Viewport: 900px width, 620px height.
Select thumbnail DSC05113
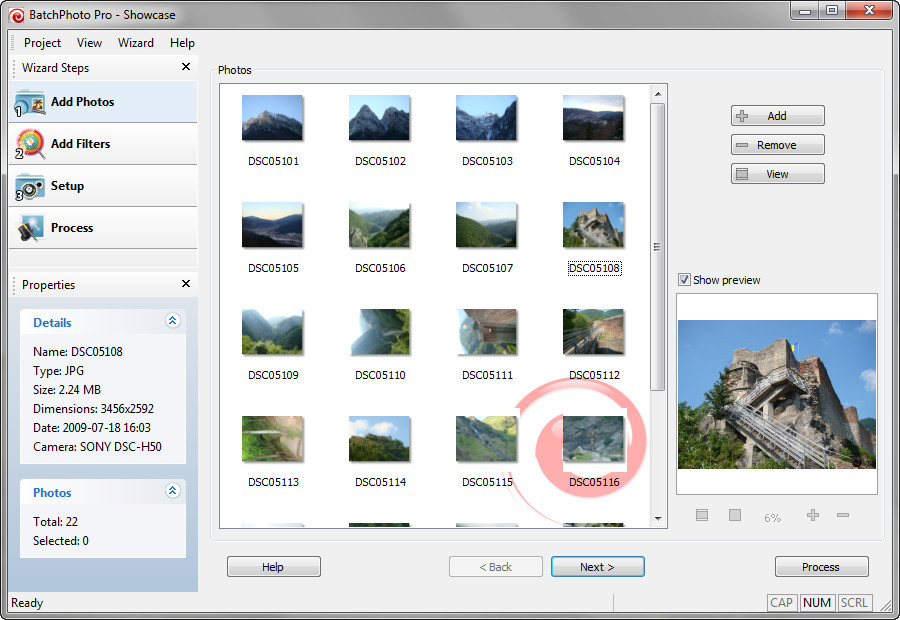pyautogui.click(x=273, y=439)
